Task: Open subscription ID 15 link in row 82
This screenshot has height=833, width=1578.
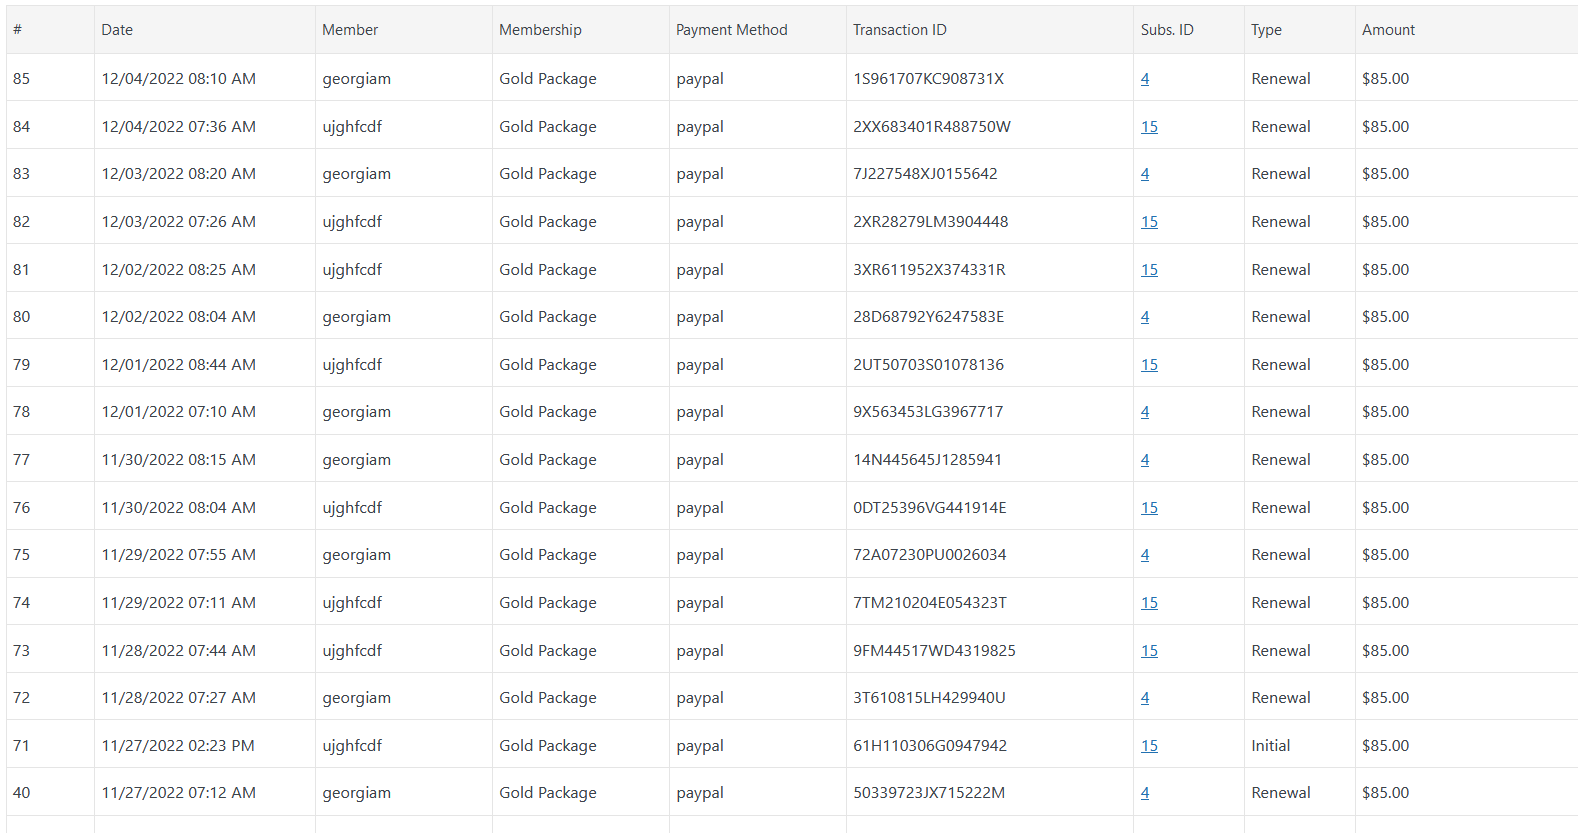Action: tap(1149, 222)
